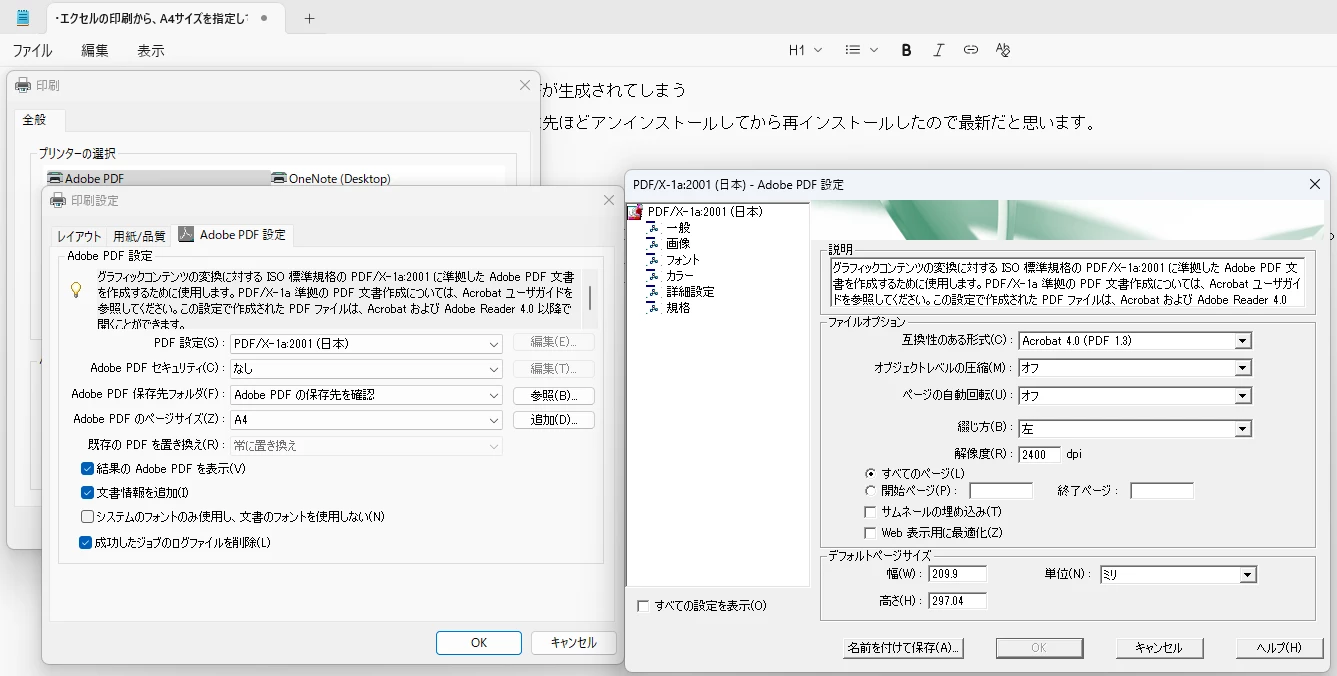
Task: Select すべてのページ radio button
Action: (x=870, y=473)
